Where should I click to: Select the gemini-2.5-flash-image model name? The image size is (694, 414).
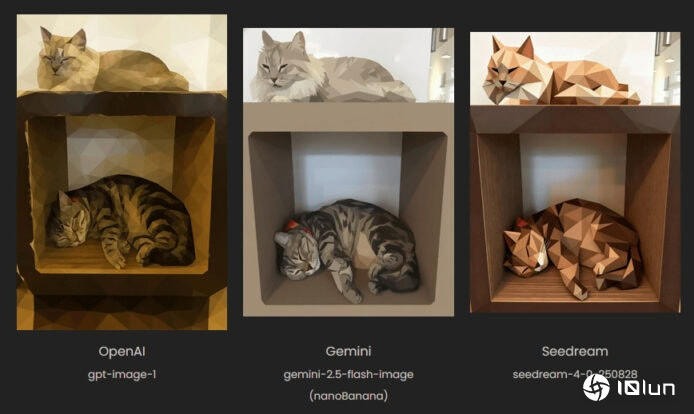click(x=348, y=375)
